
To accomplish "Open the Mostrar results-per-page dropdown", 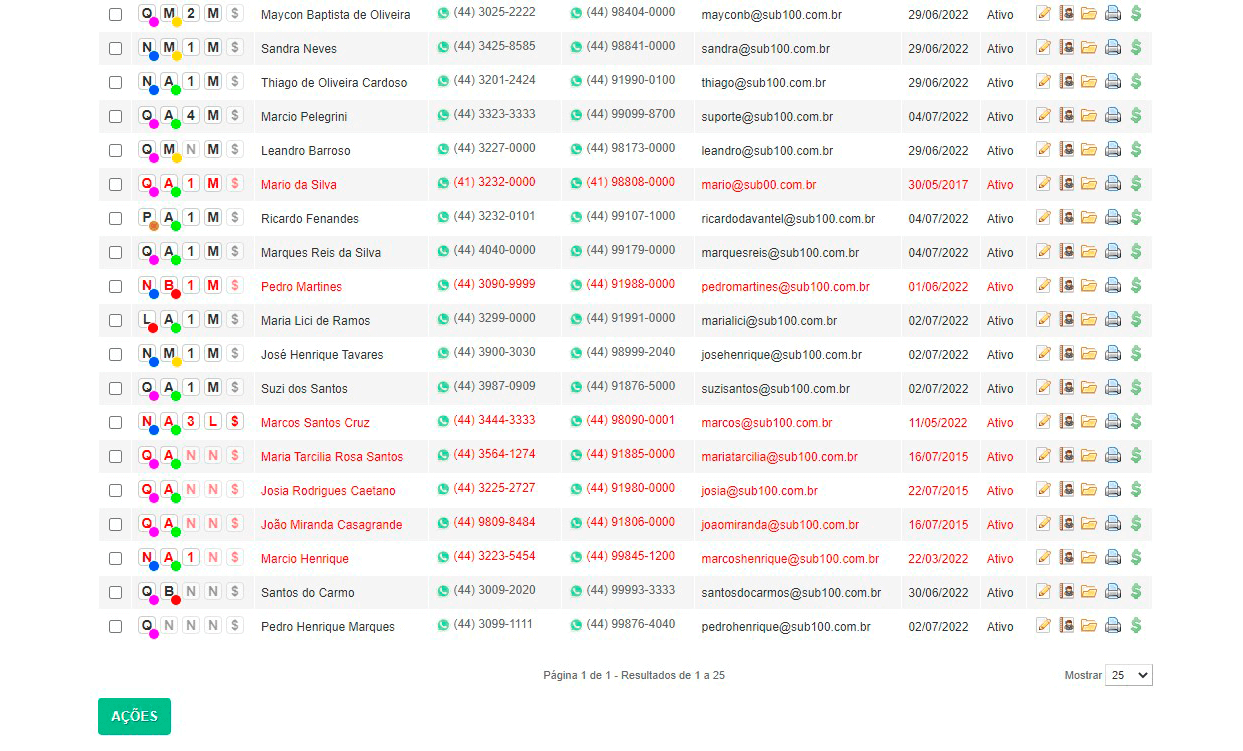I will point(1129,675).
